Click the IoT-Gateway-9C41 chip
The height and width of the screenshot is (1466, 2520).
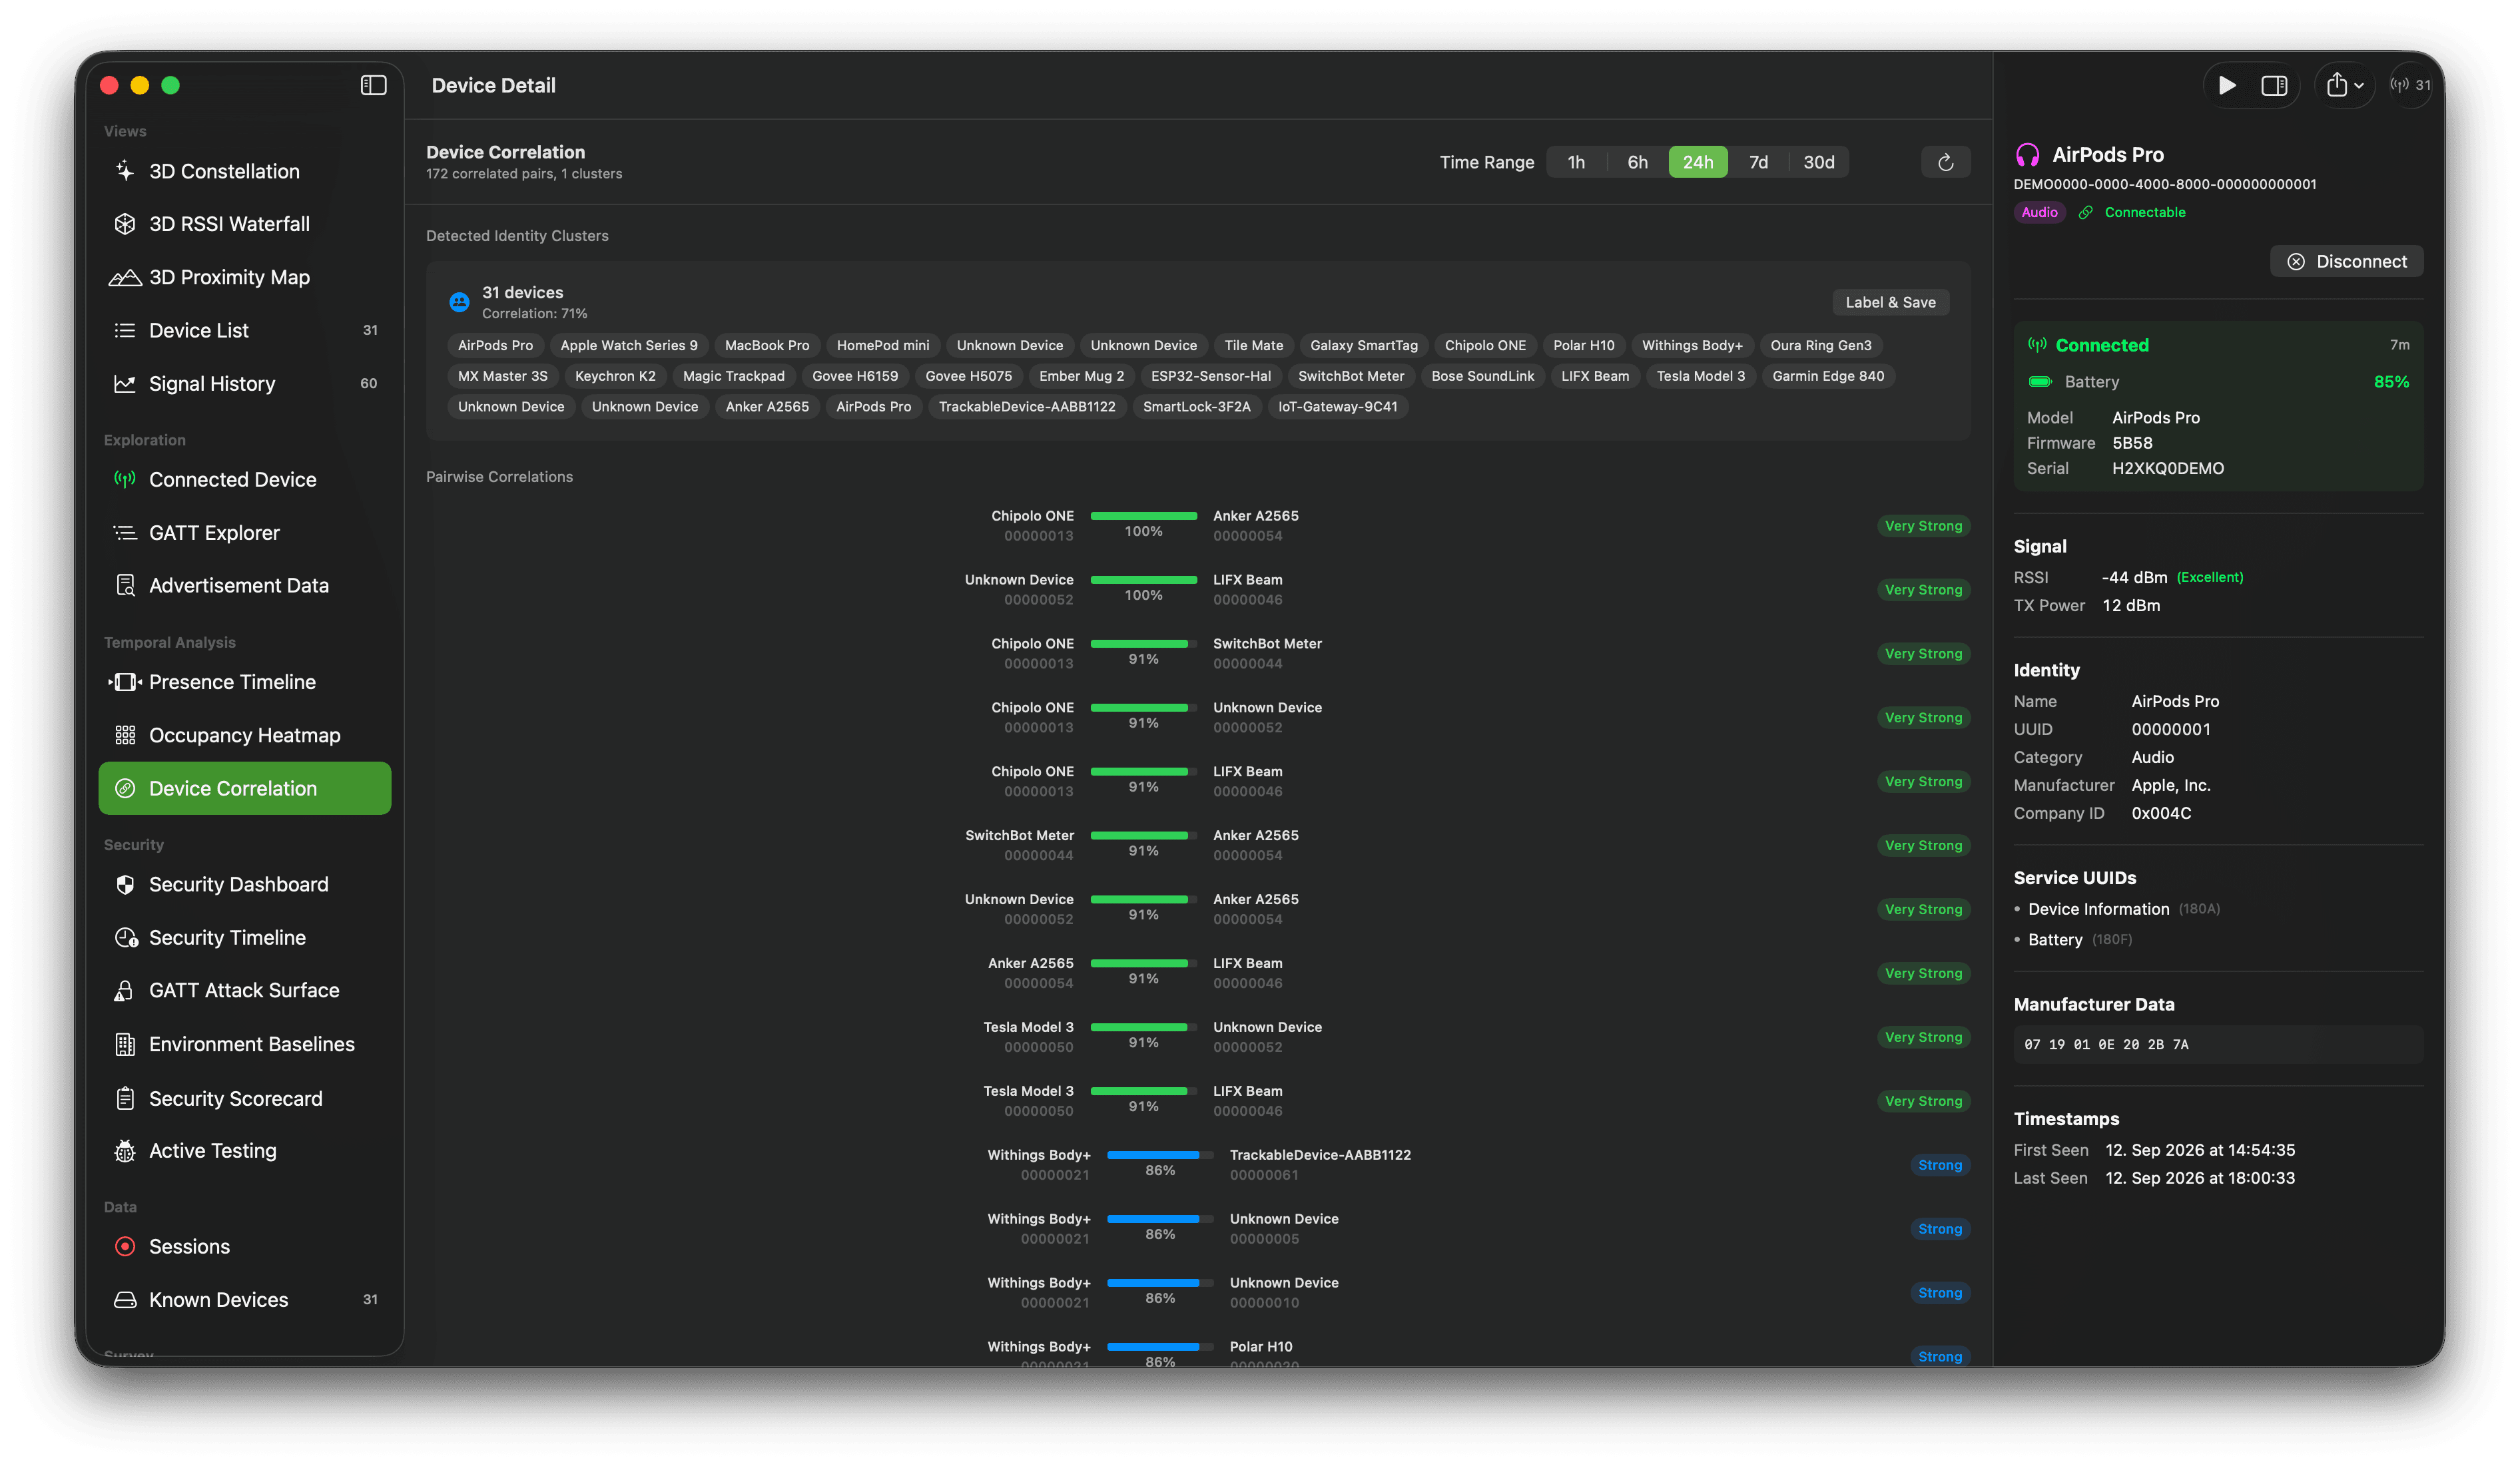1337,406
